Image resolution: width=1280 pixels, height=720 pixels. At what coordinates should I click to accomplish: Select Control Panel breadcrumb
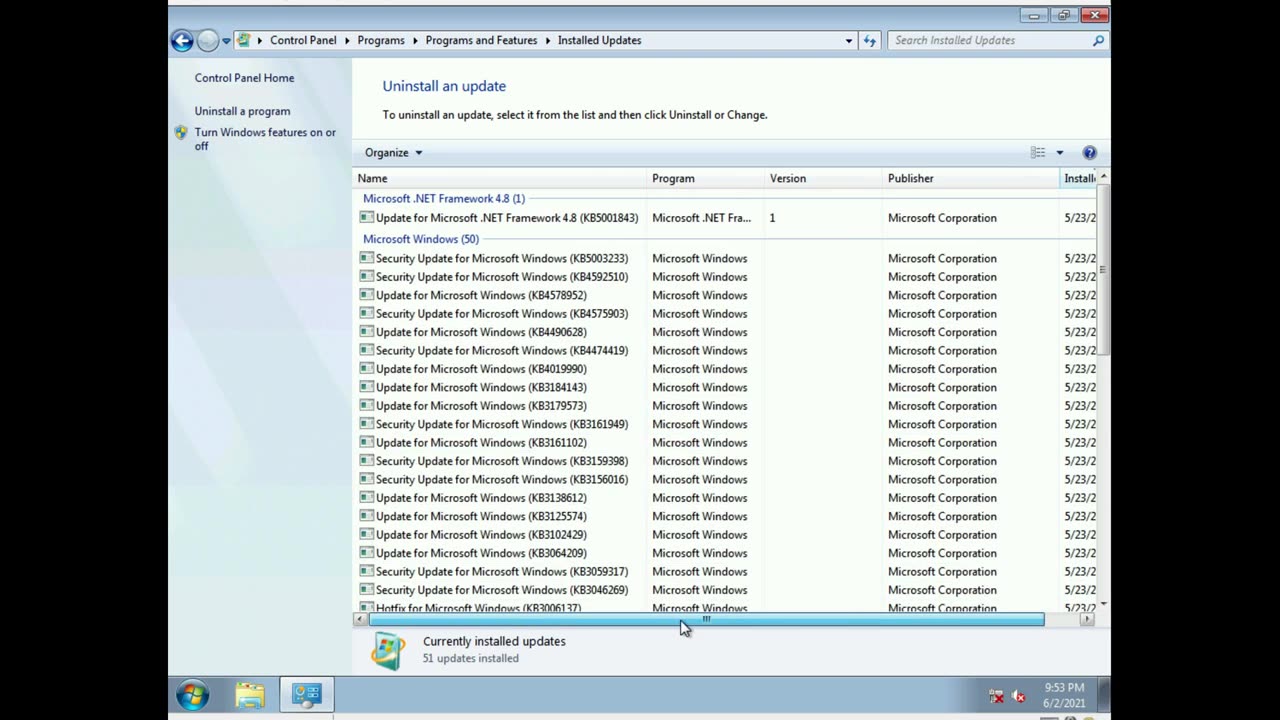303,40
